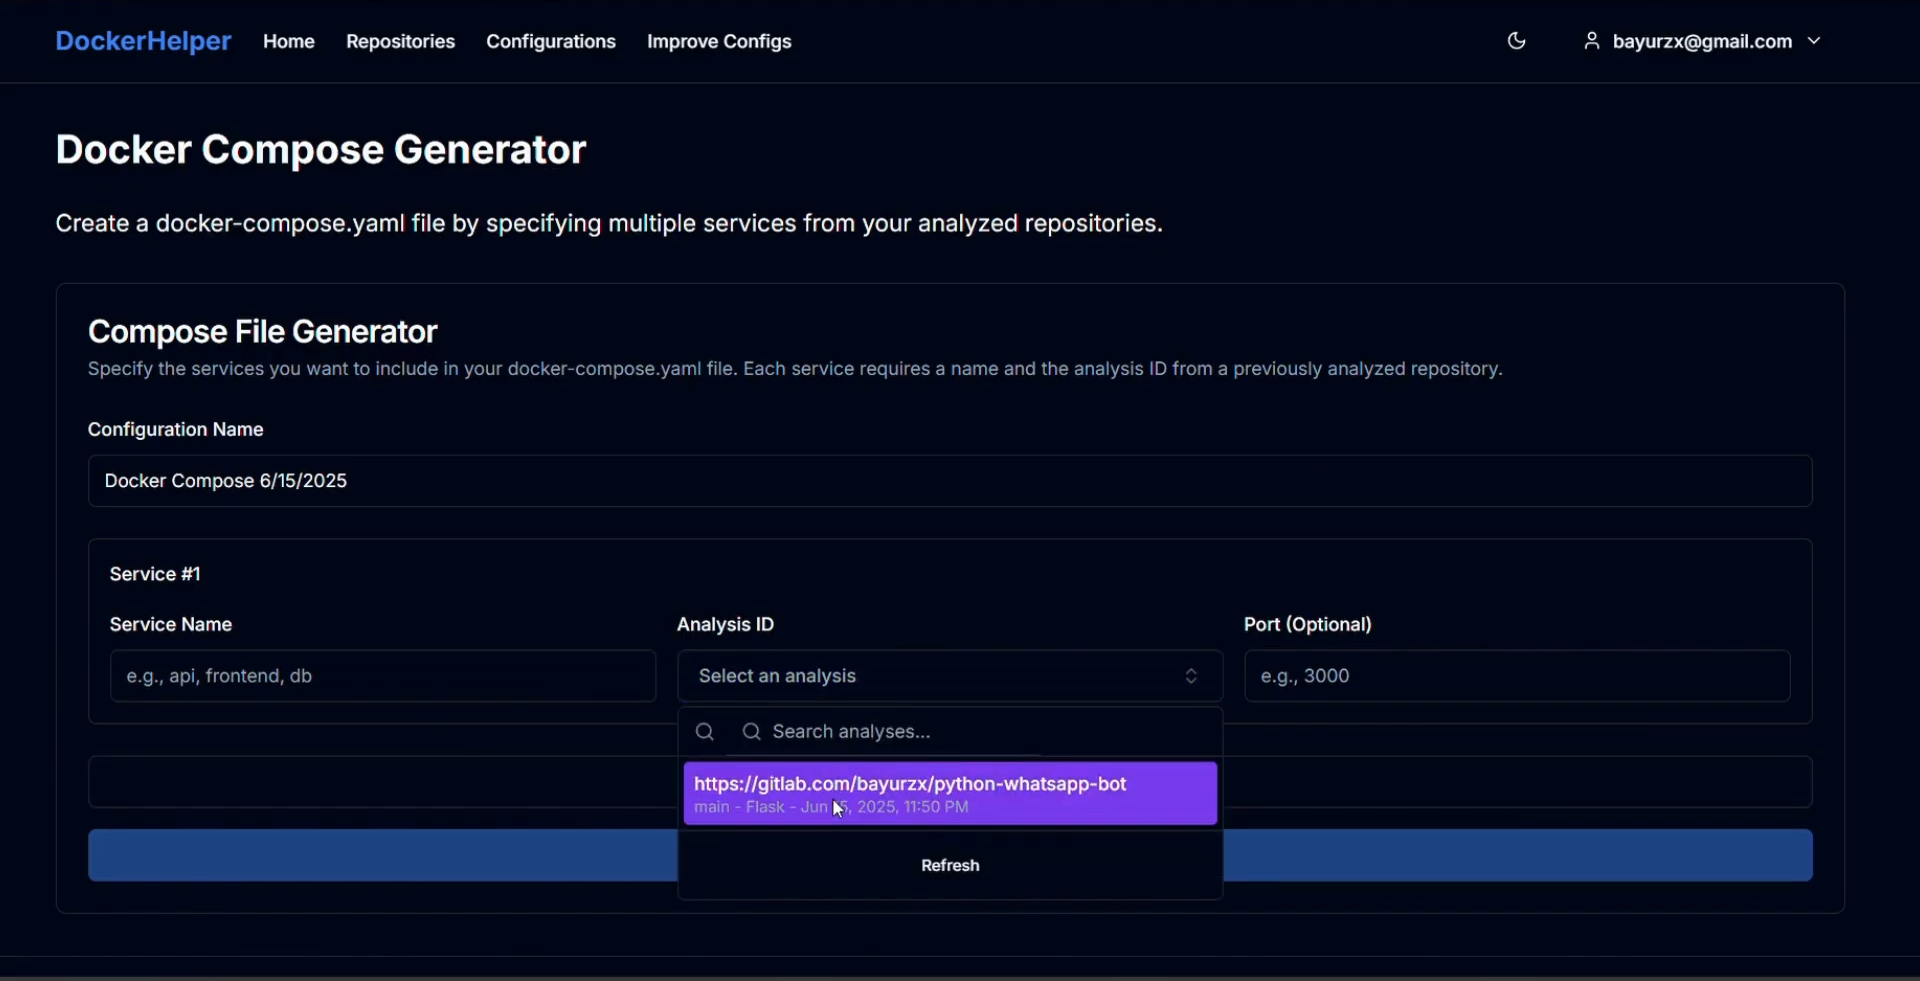The width and height of the screenshot is (1920, 981).
Task: Open the bayurzx@gmail.com account menu
Action: coord(1701,41)
